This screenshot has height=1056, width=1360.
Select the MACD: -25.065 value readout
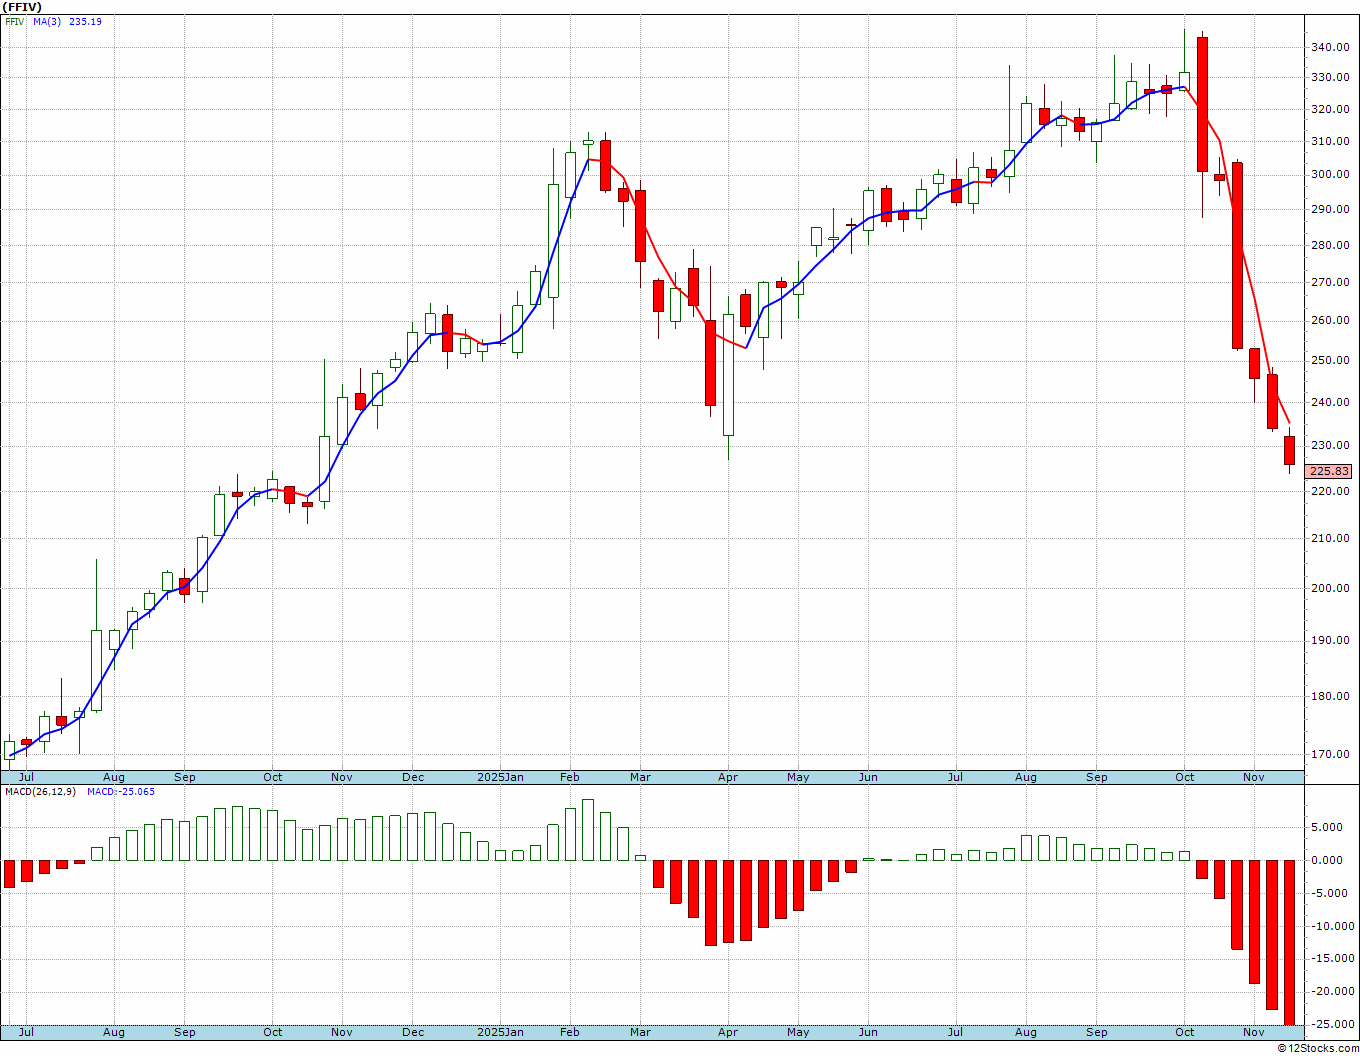120,791
